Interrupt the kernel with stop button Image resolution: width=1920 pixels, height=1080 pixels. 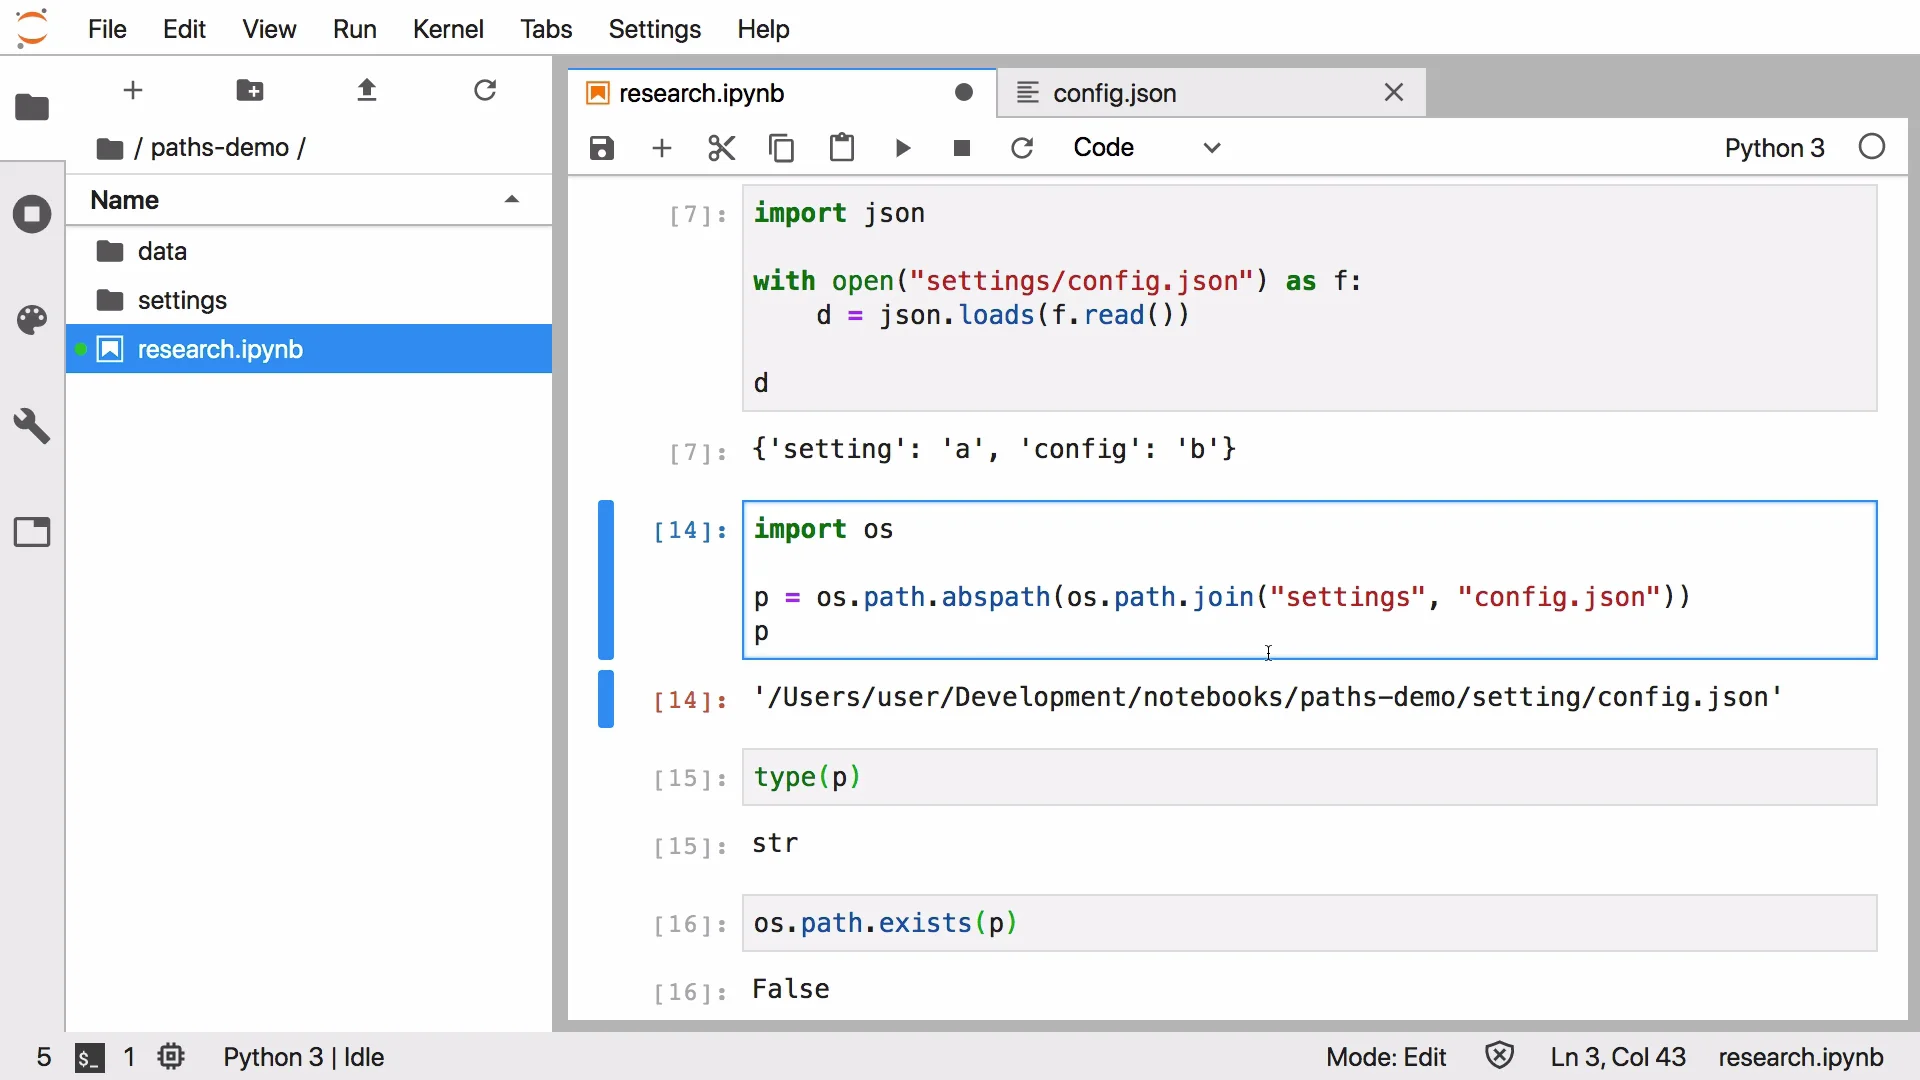pyautogui.click(x=962, y=148)
